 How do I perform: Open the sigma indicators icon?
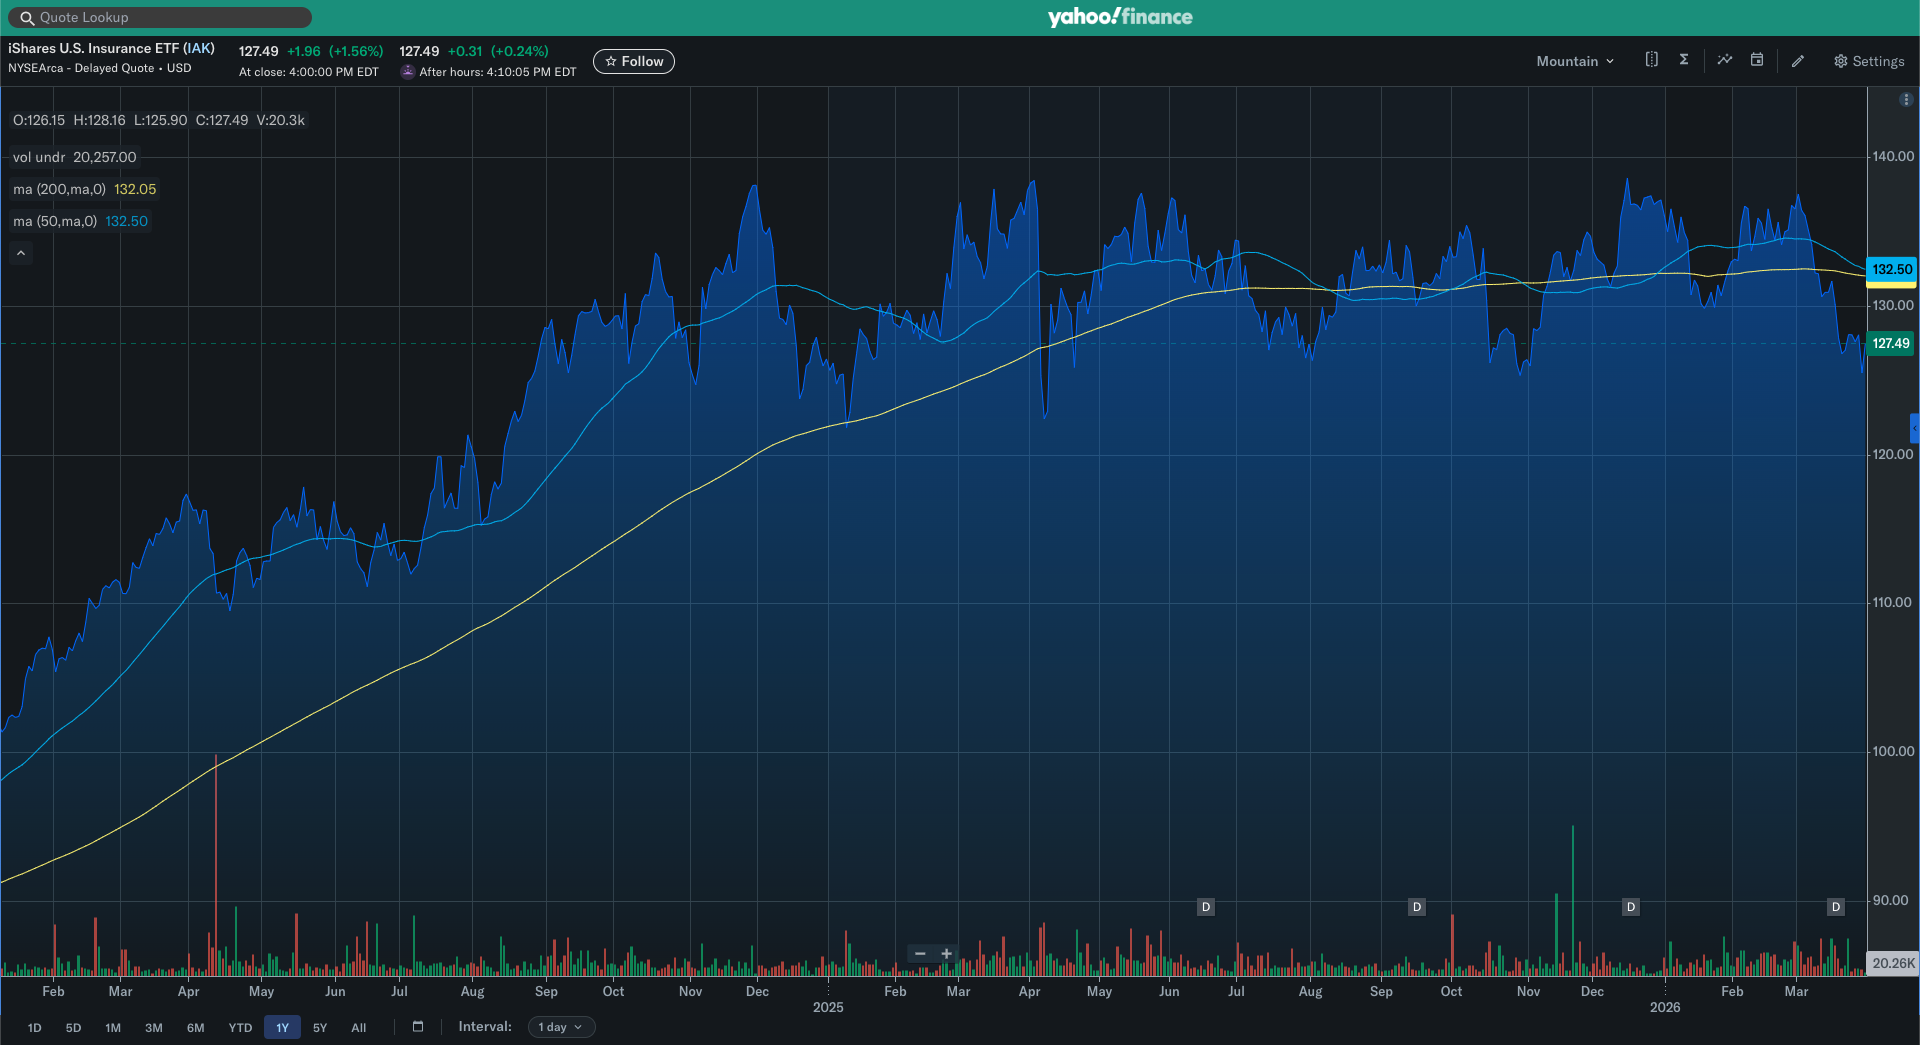point(1684,60)
